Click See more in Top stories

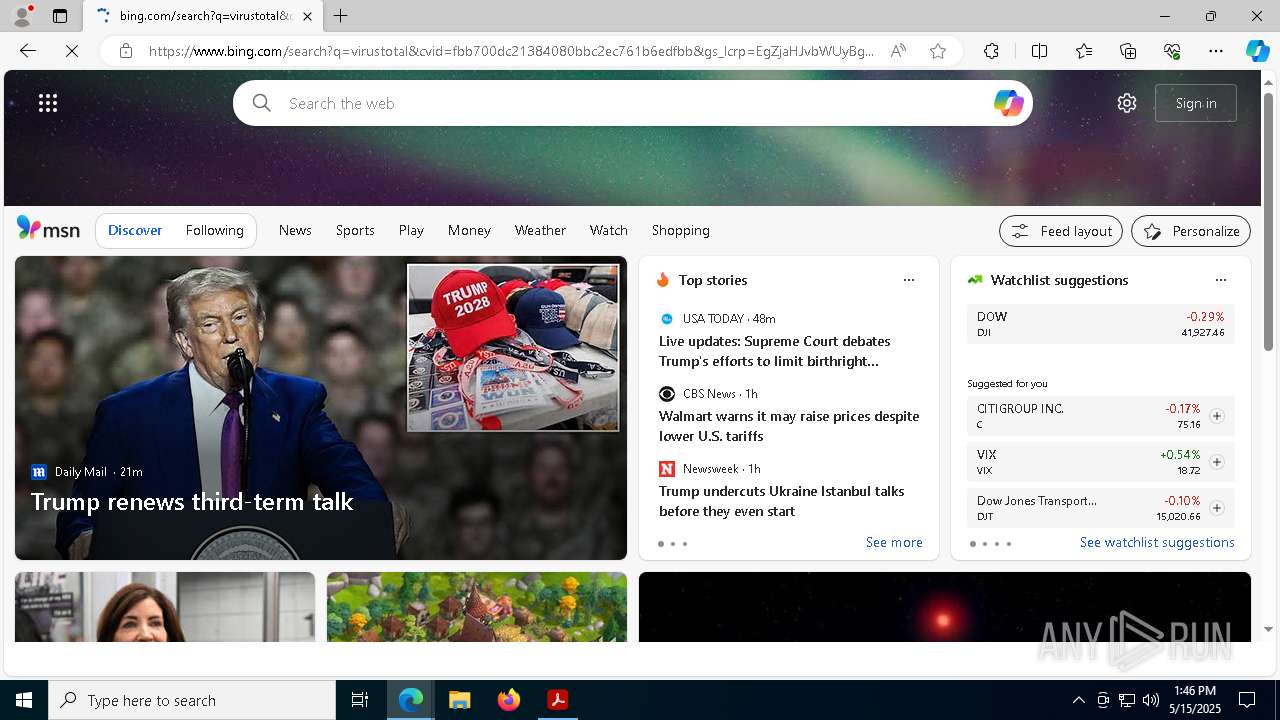(894, 542)
